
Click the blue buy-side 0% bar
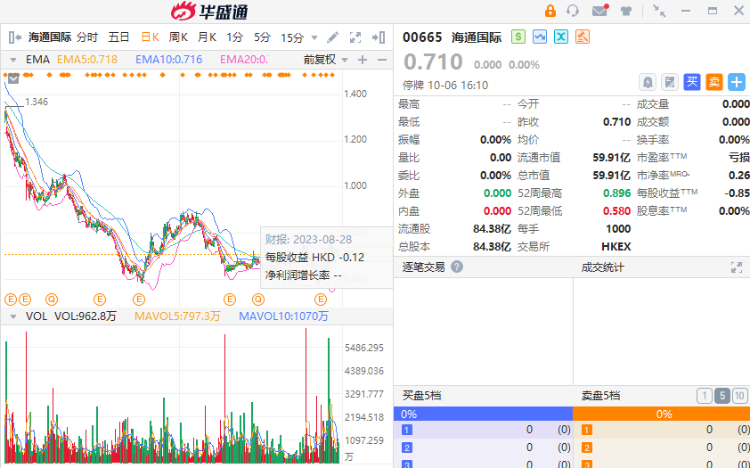click(x=483, y=414)
